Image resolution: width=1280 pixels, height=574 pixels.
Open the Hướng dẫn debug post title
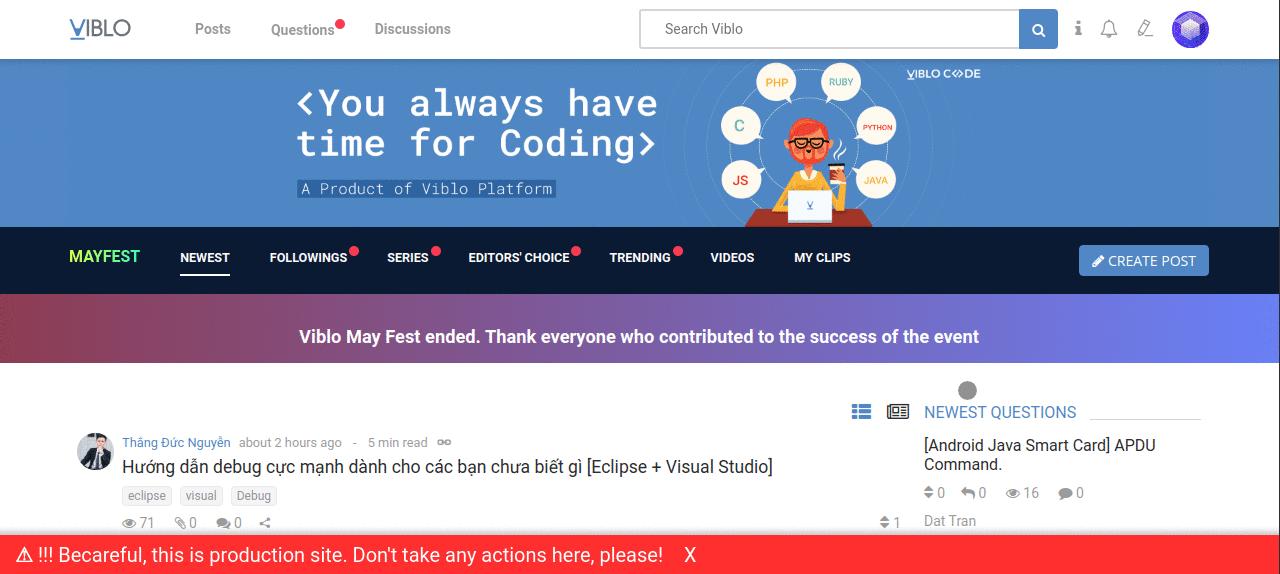click(447, 467)
